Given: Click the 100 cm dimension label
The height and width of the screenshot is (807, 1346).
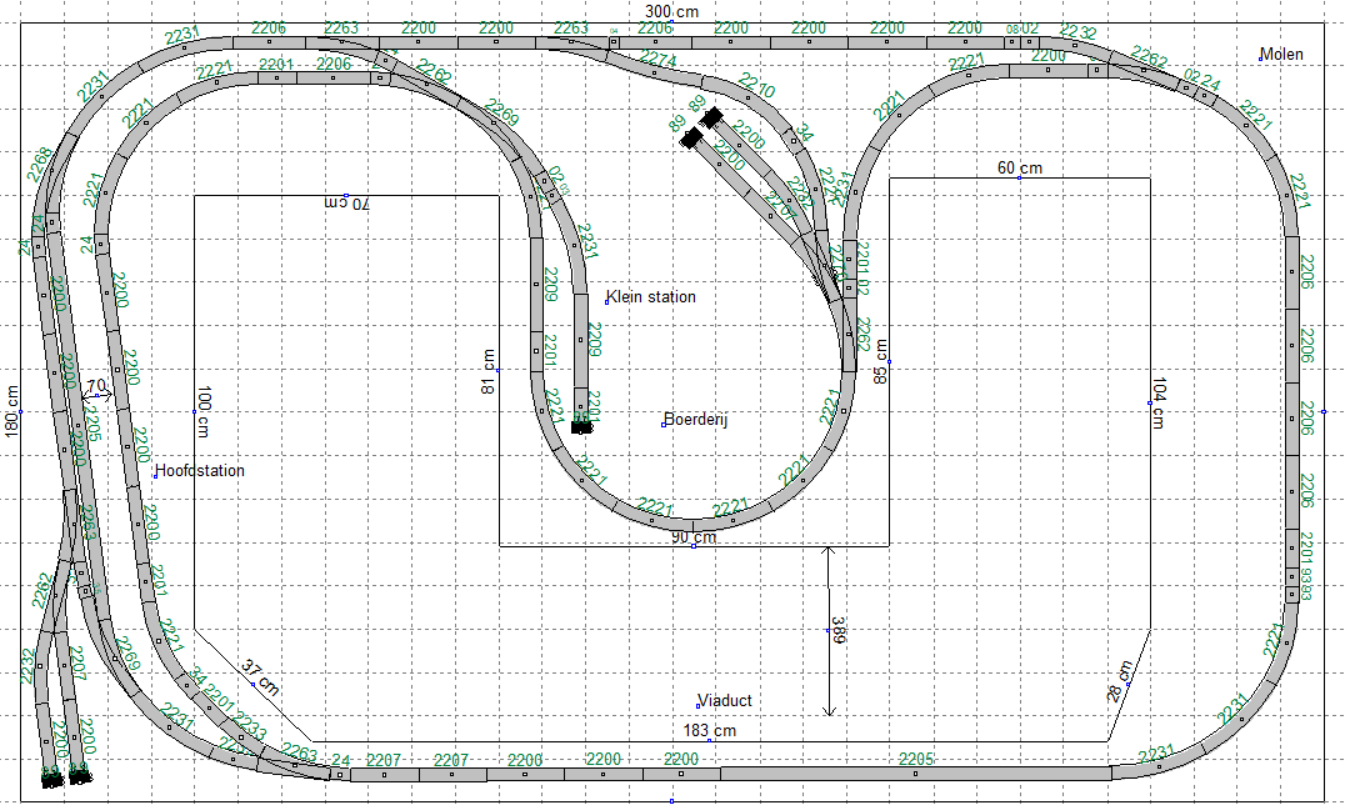Looking at the screenshot, I should point(203,412).
